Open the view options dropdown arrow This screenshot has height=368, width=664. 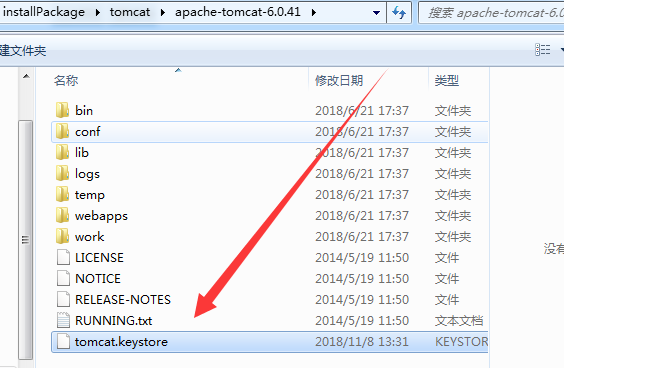561,50
